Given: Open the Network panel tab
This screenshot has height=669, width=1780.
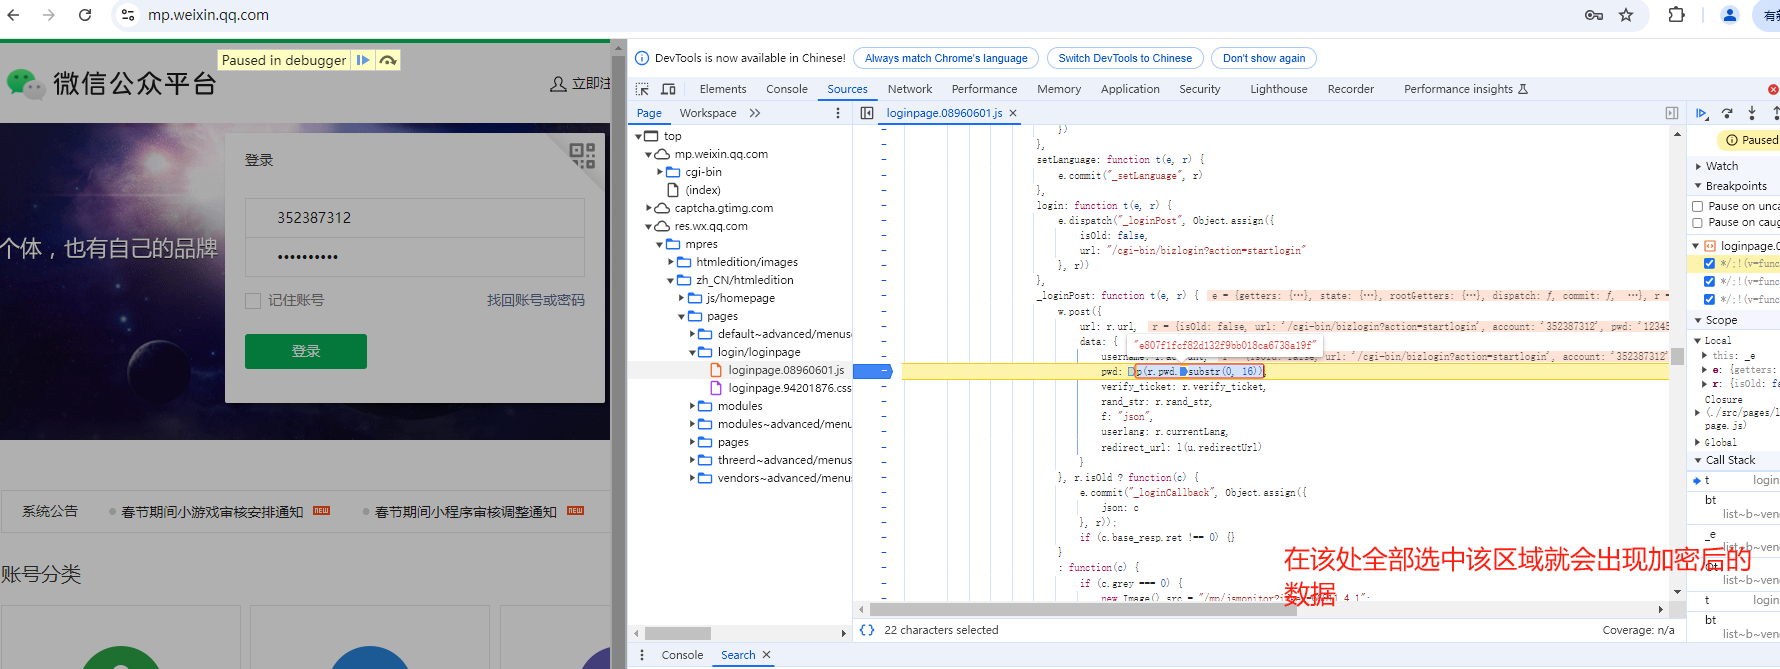Looking at the screenshot, I should click(910, 89).
